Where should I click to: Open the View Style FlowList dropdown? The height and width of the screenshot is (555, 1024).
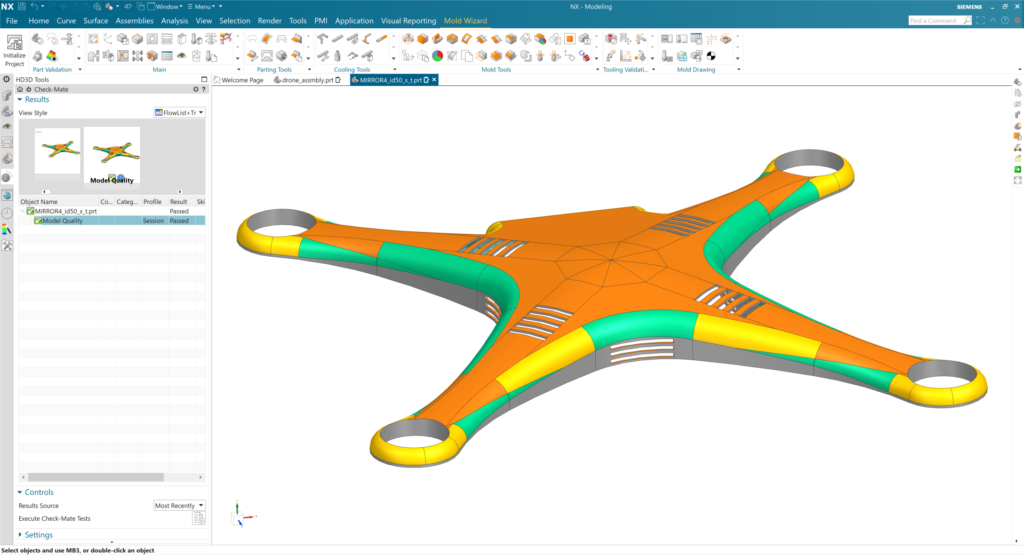(179, 113)
